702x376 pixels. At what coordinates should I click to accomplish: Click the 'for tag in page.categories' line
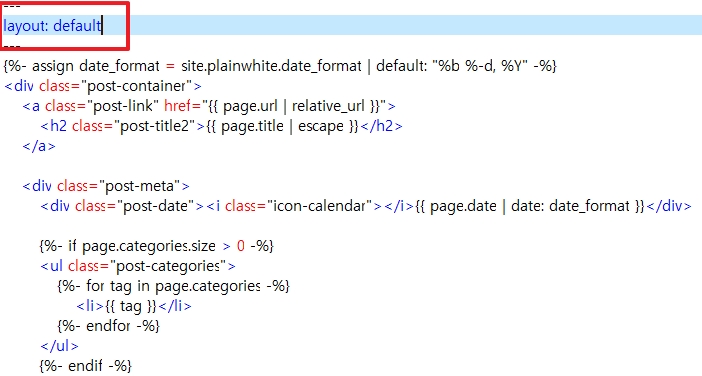[174, 286]
